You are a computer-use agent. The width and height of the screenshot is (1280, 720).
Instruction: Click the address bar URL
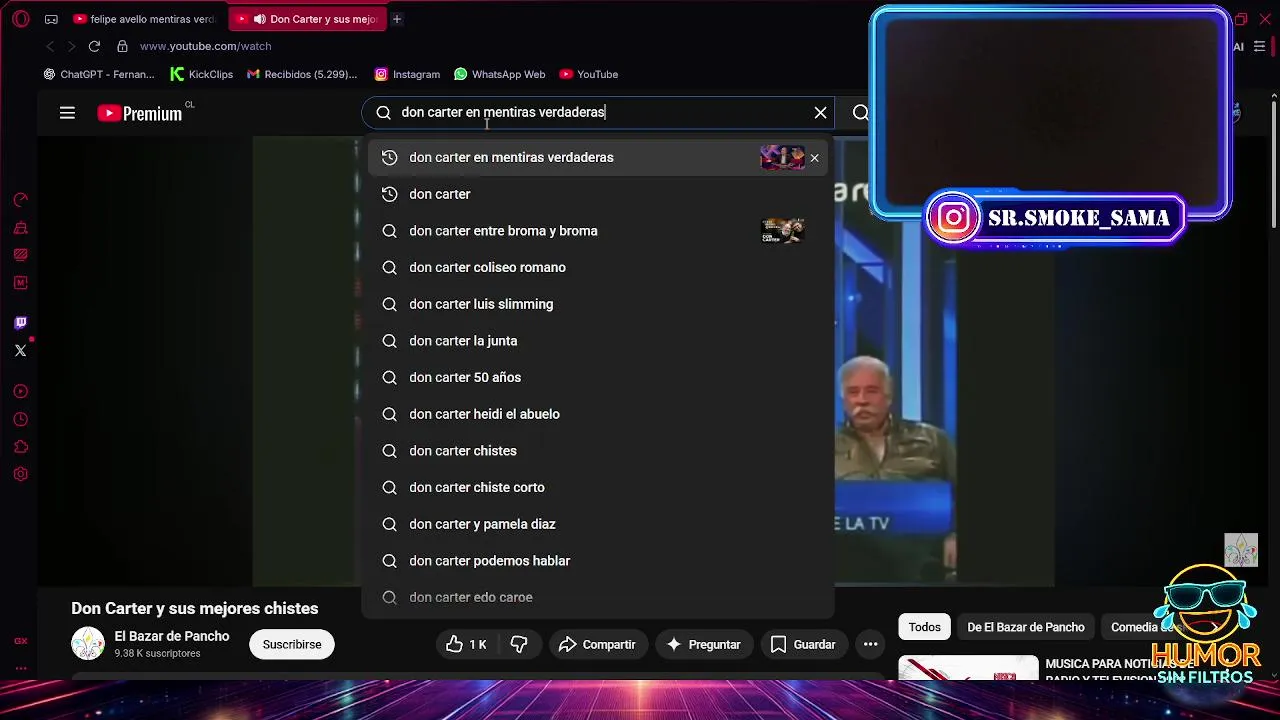point(205,46)
